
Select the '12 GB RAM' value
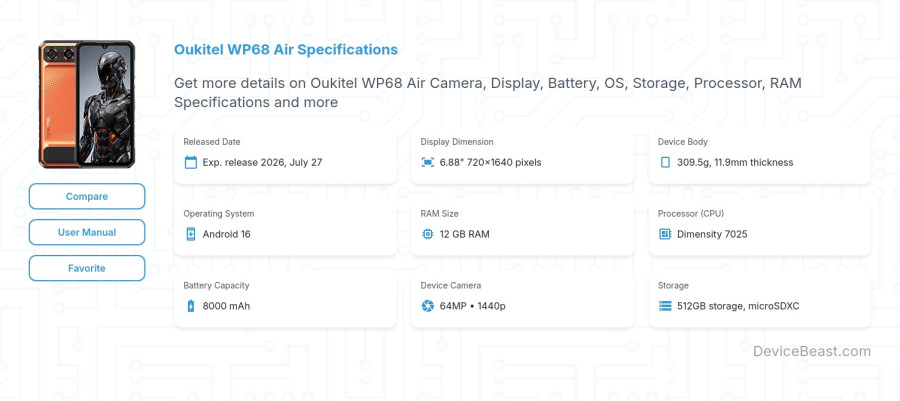[464, 234]
